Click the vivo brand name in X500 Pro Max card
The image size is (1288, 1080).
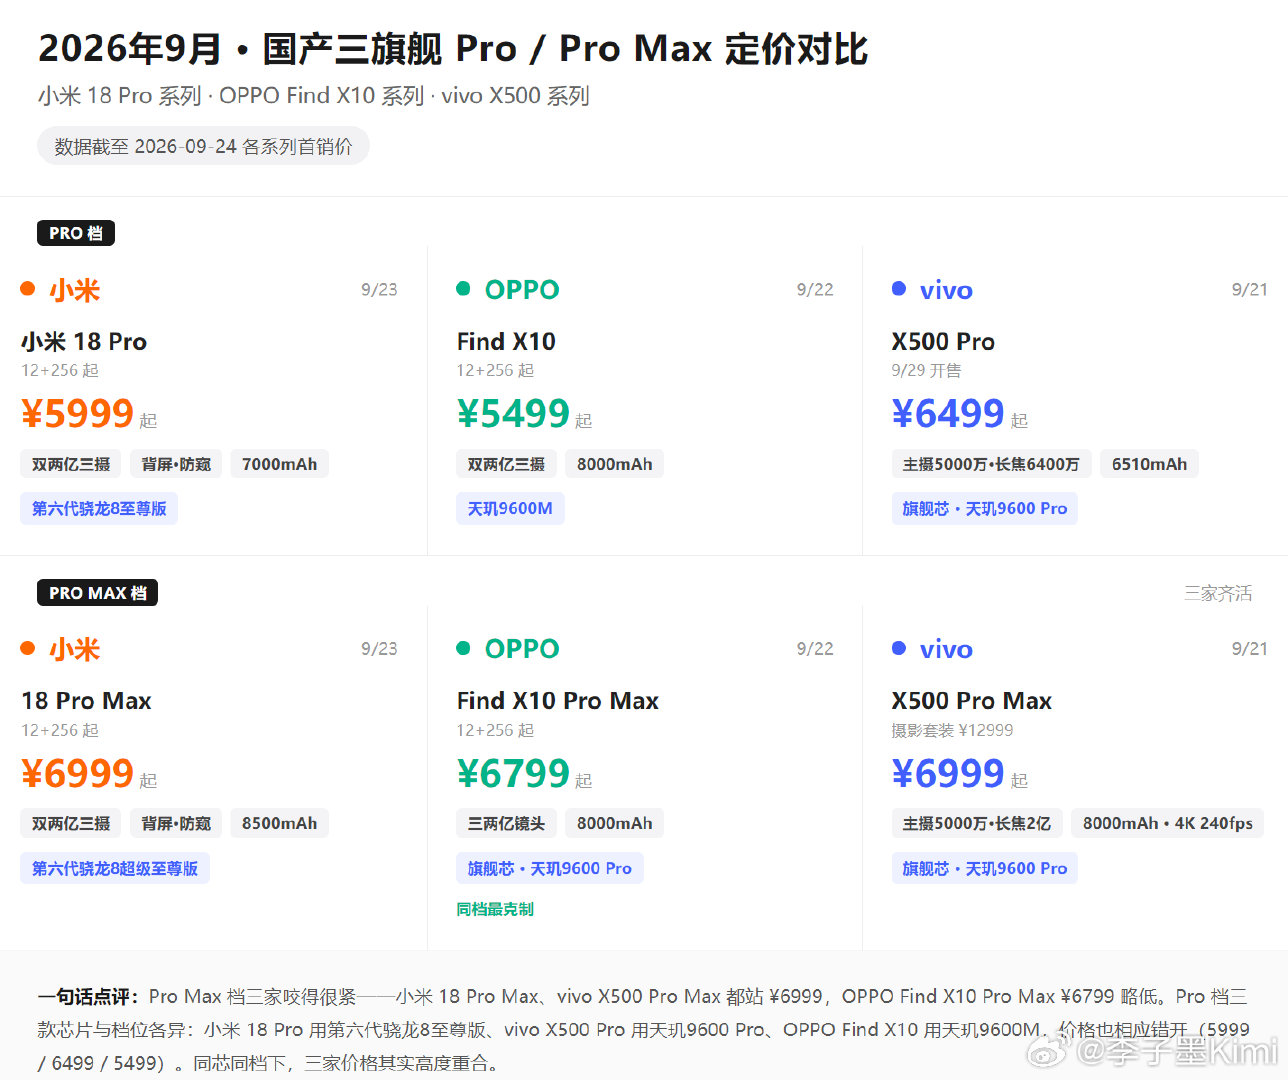(946, 649)
